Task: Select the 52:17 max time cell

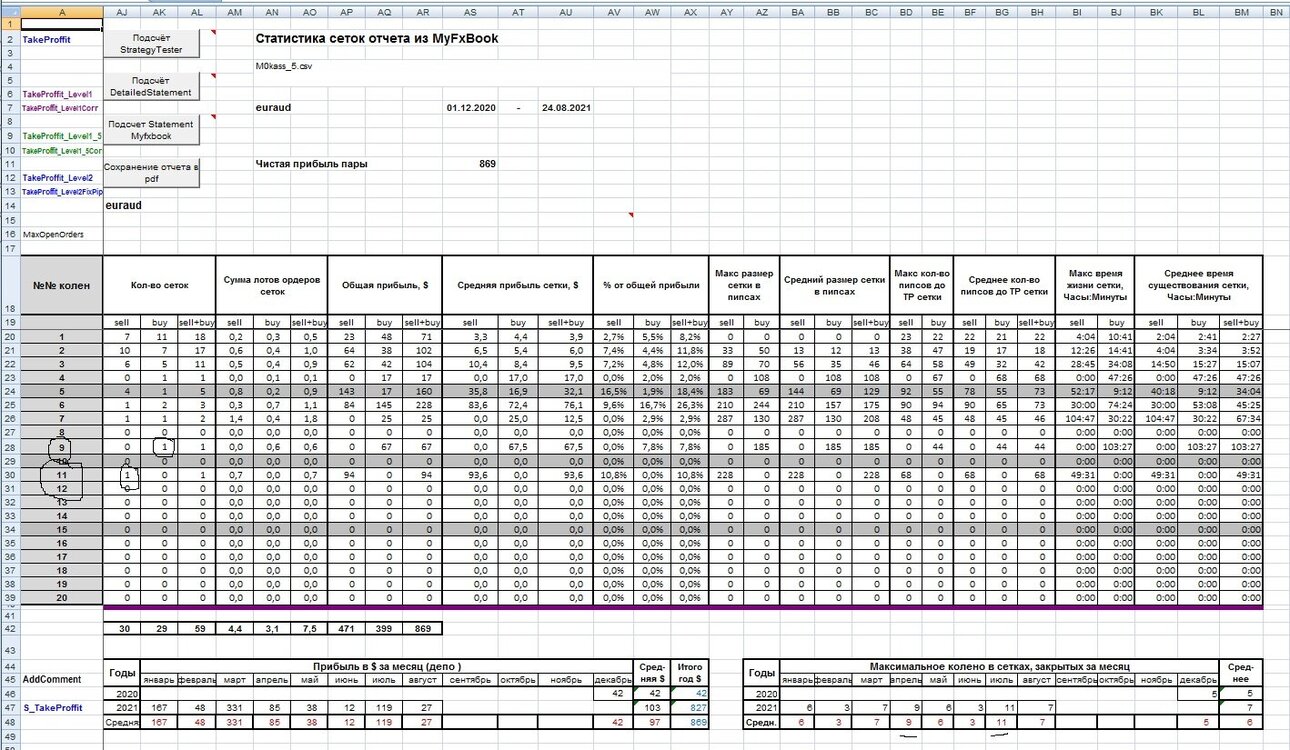Action: (1076, 393)
